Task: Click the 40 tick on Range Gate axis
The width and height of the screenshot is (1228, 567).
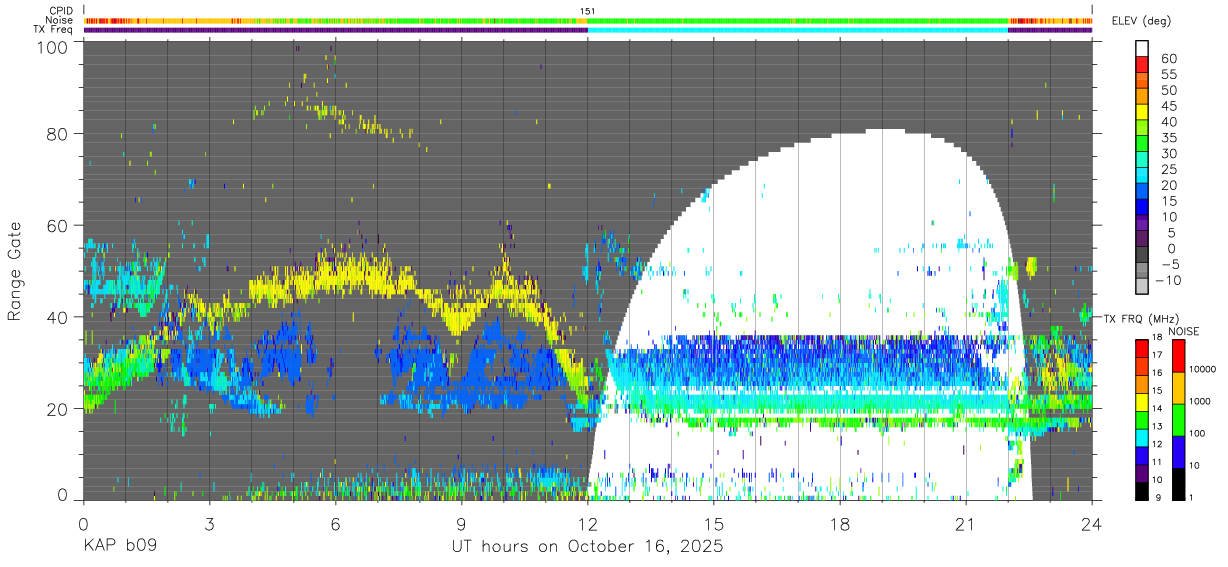Action: click(x=59, y=317)
